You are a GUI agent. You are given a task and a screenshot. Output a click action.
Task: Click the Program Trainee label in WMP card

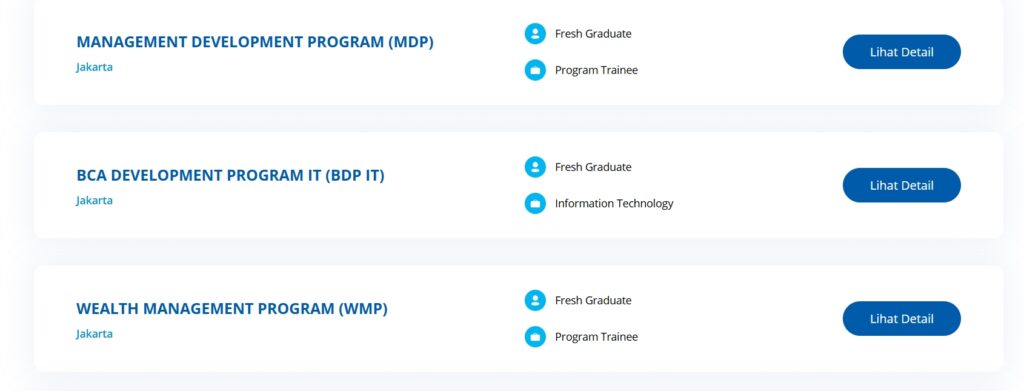(x=596, y=337)
